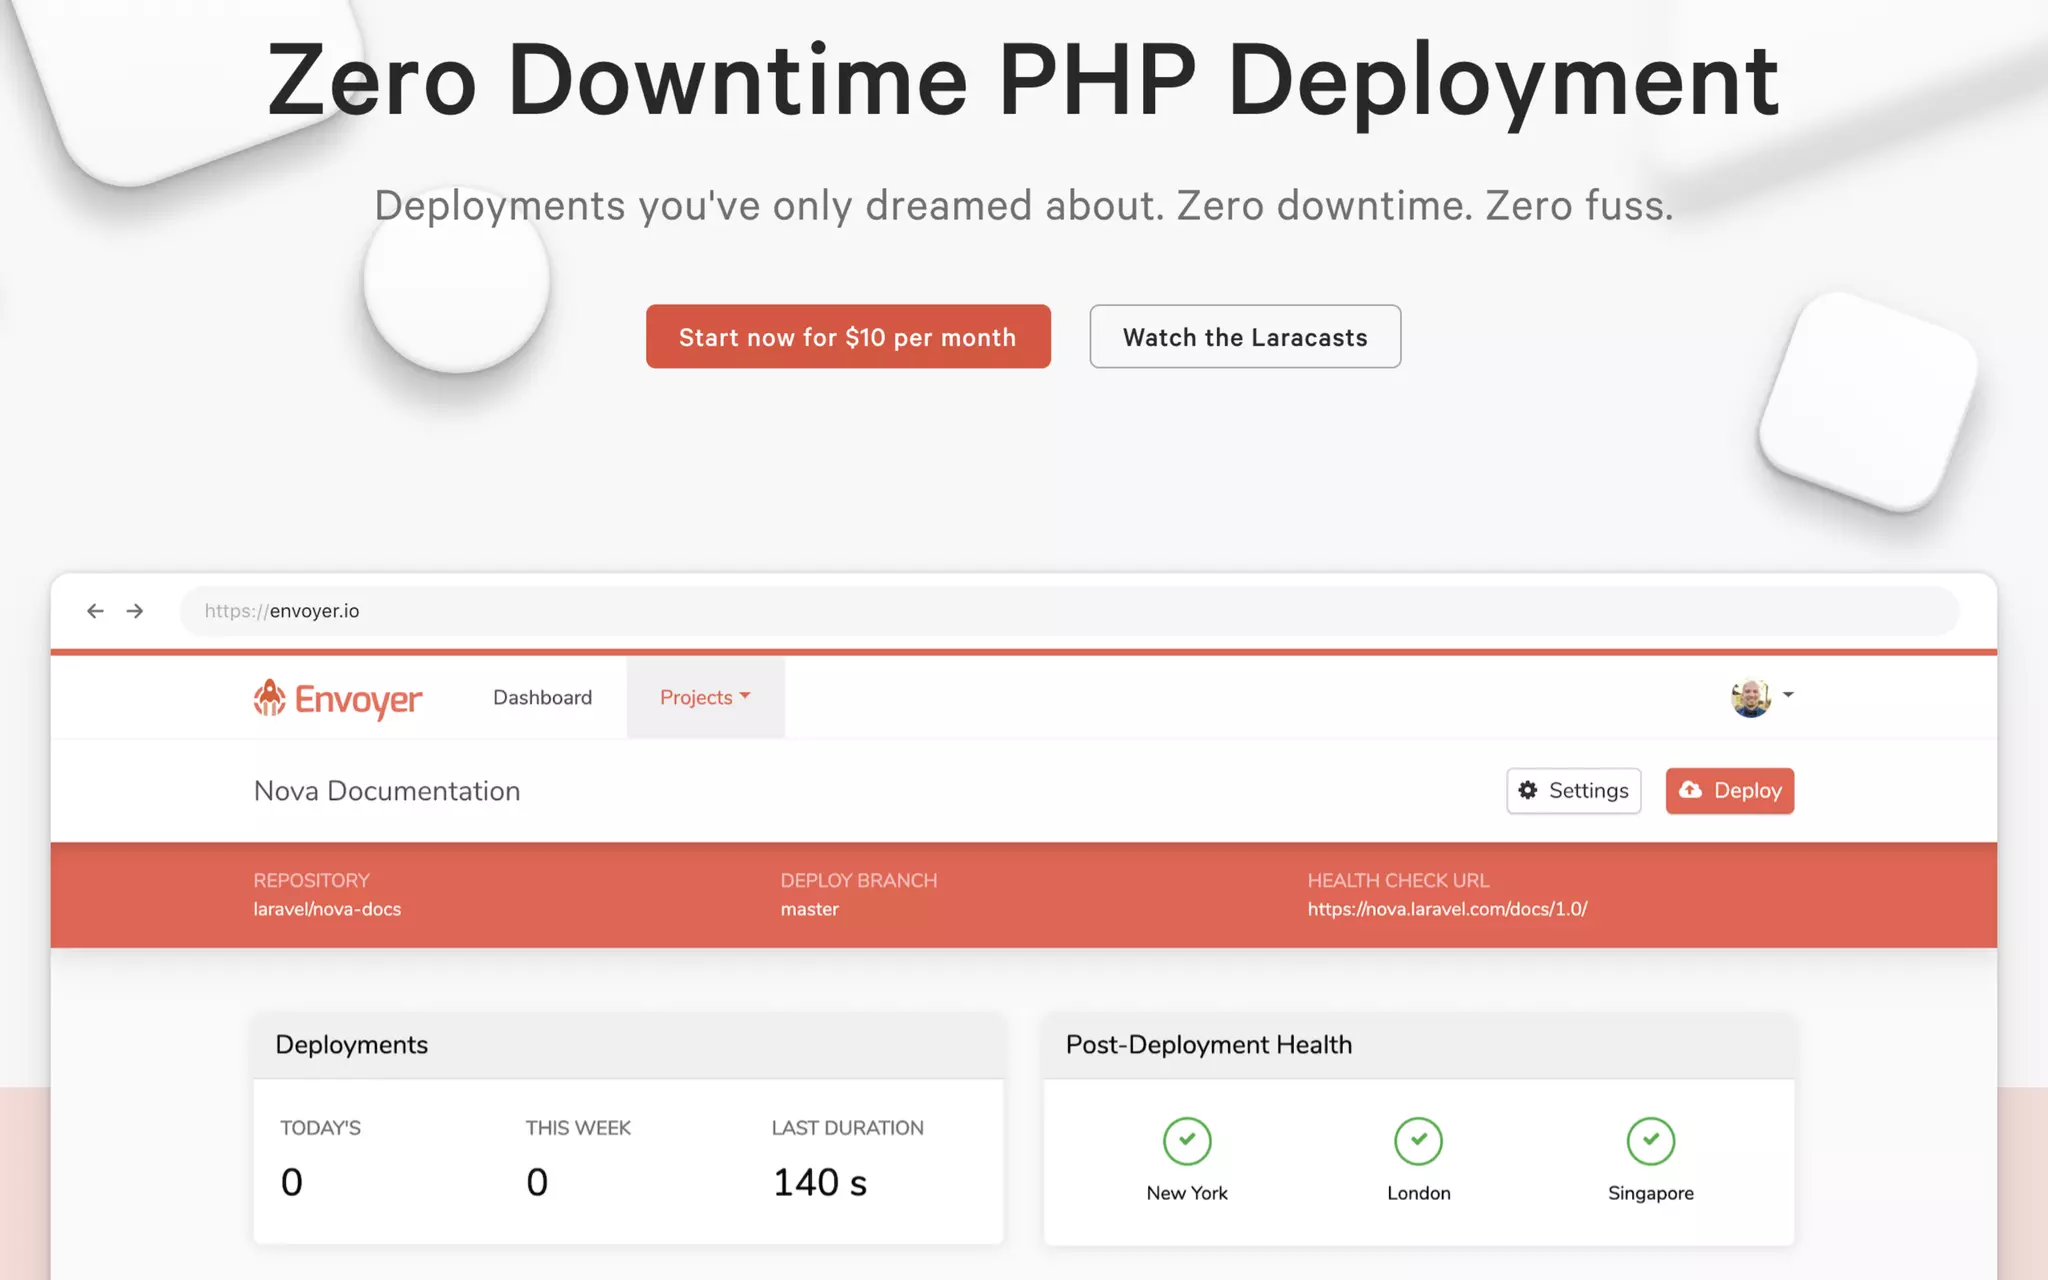Expand the Projects dropdown menu
Image resolution: width=2048 pixels, height=1280 pixels.
[705, 697]
